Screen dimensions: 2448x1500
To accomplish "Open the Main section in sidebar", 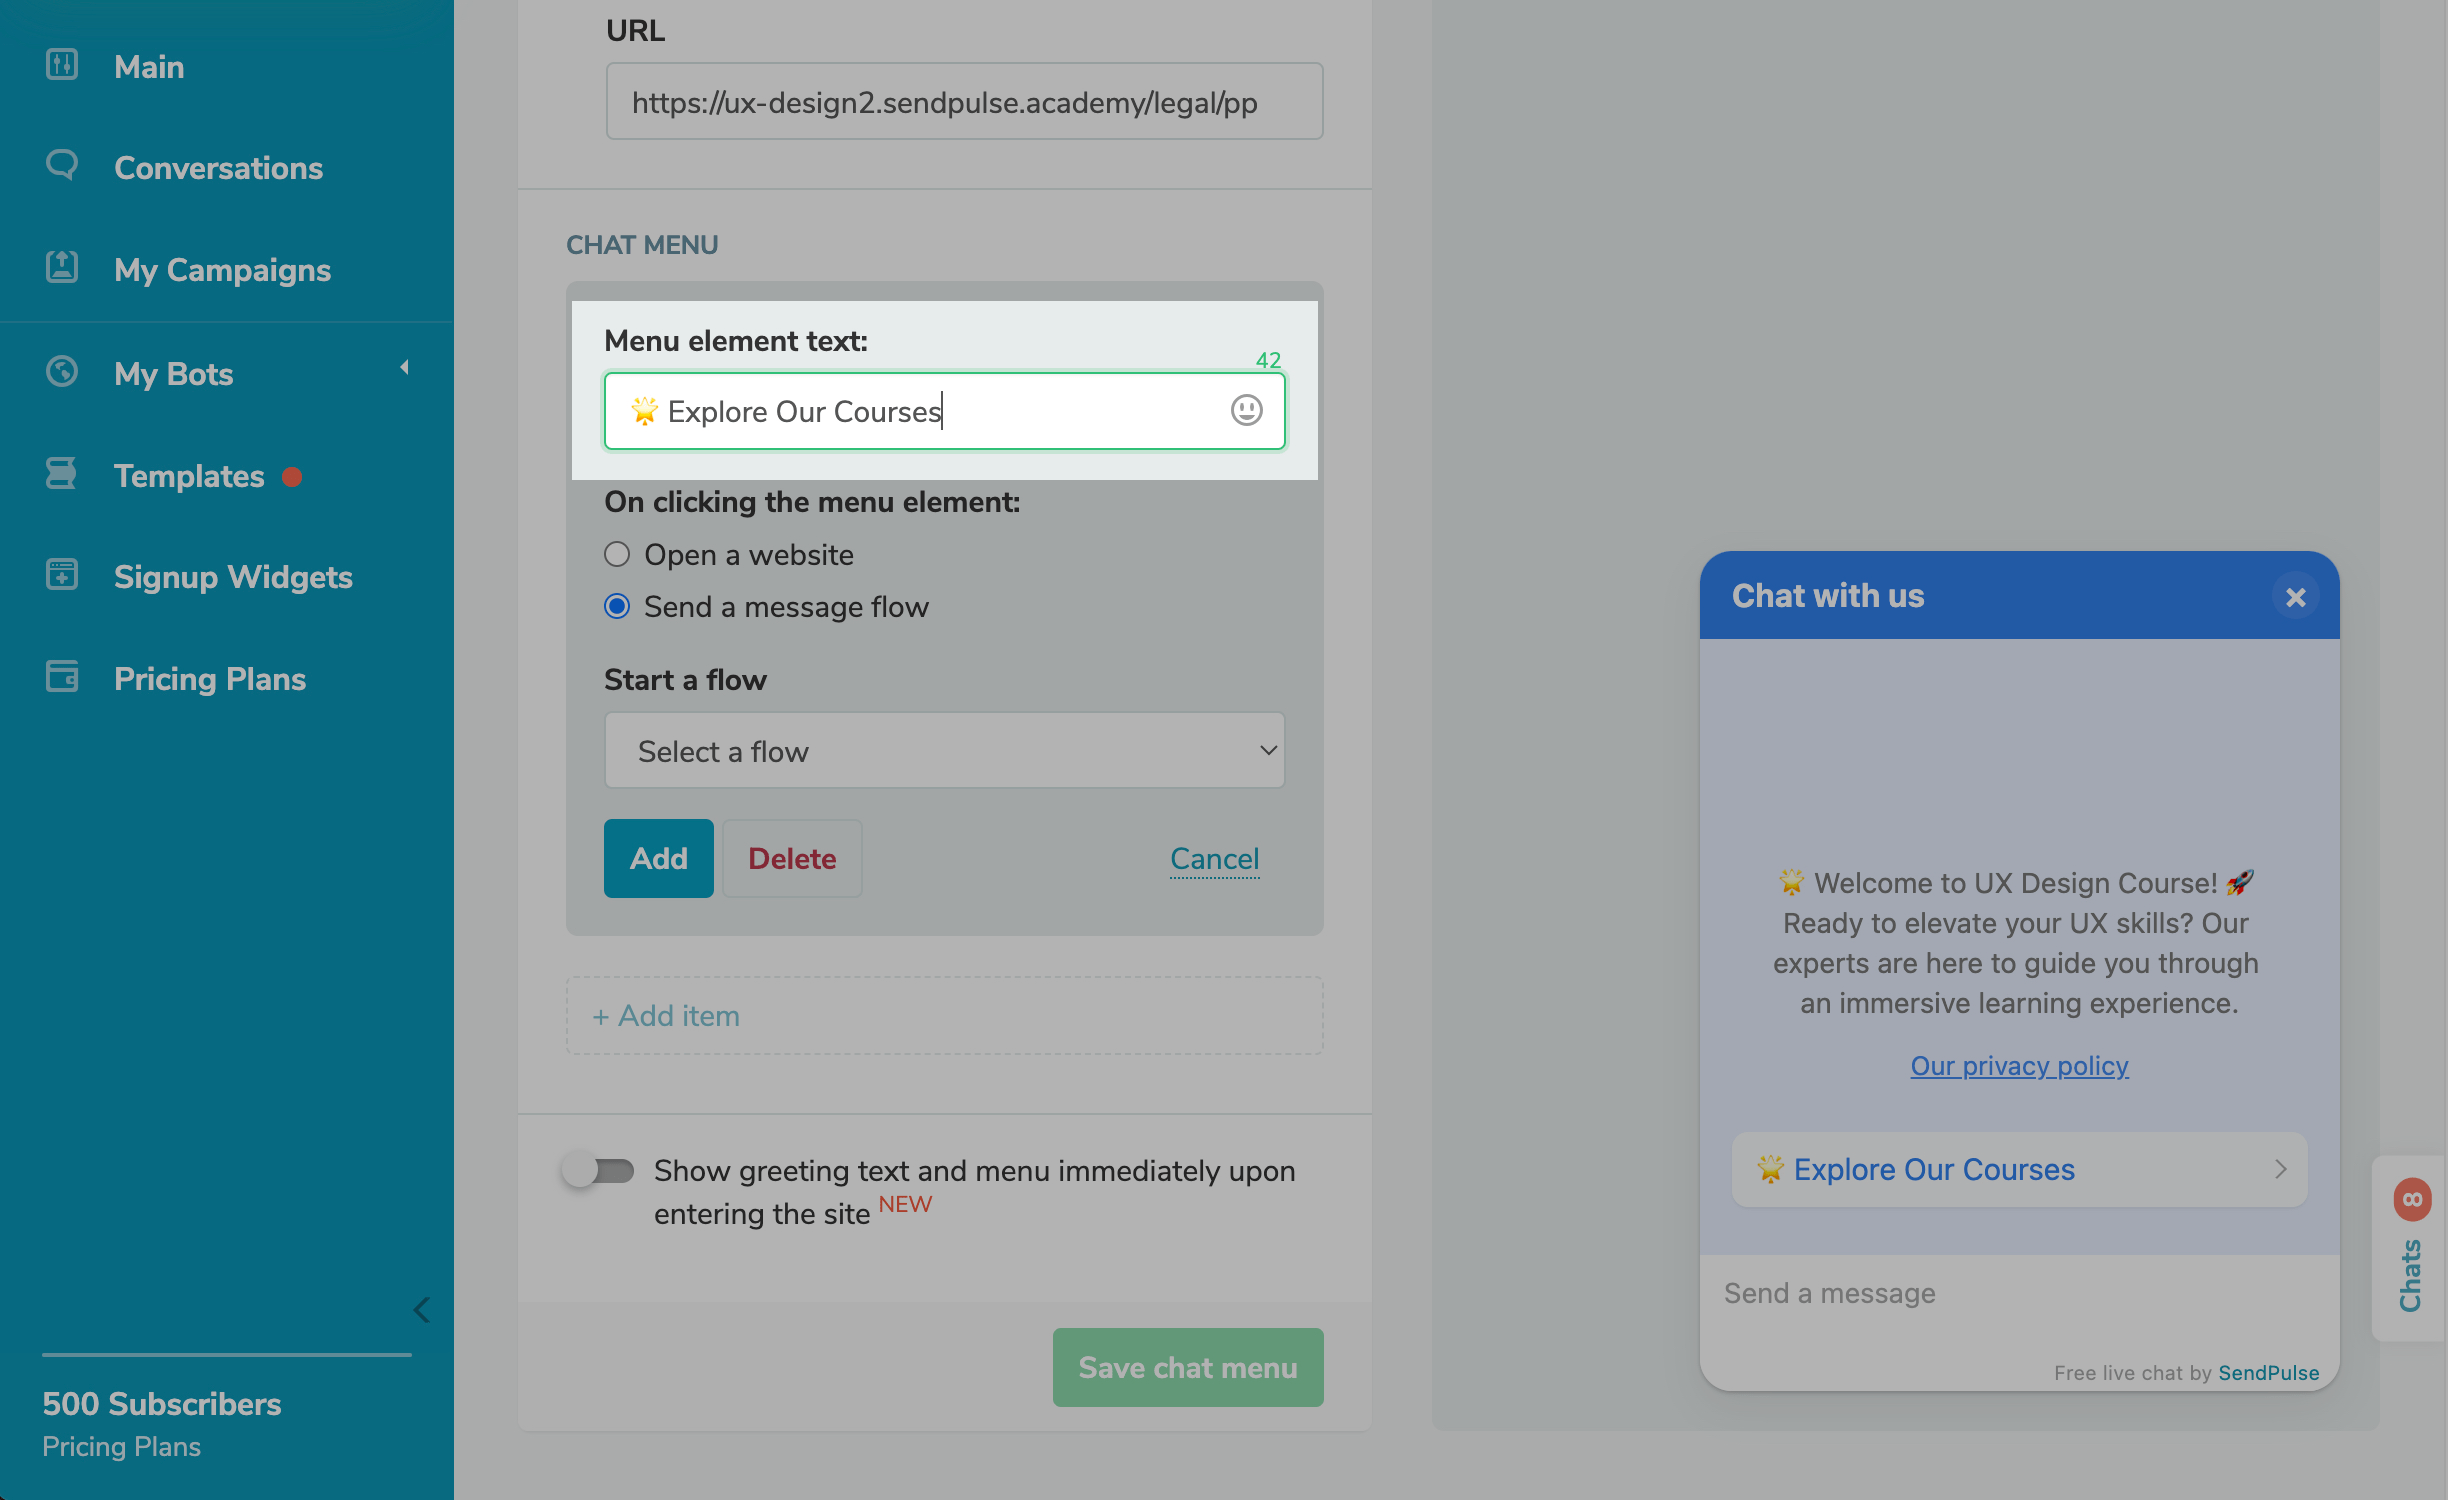I will 148,66.
